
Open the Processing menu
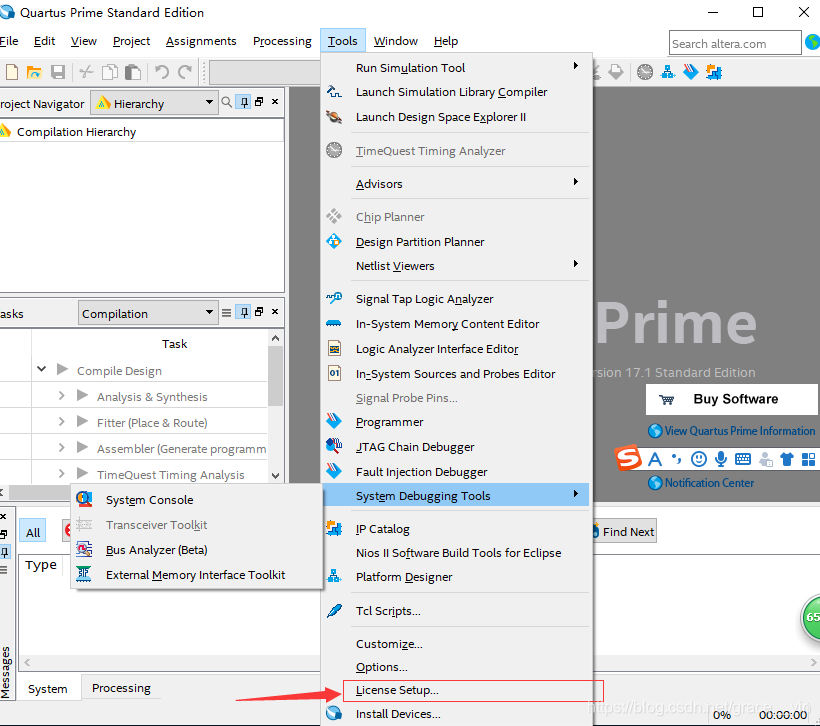click(282, 41)
